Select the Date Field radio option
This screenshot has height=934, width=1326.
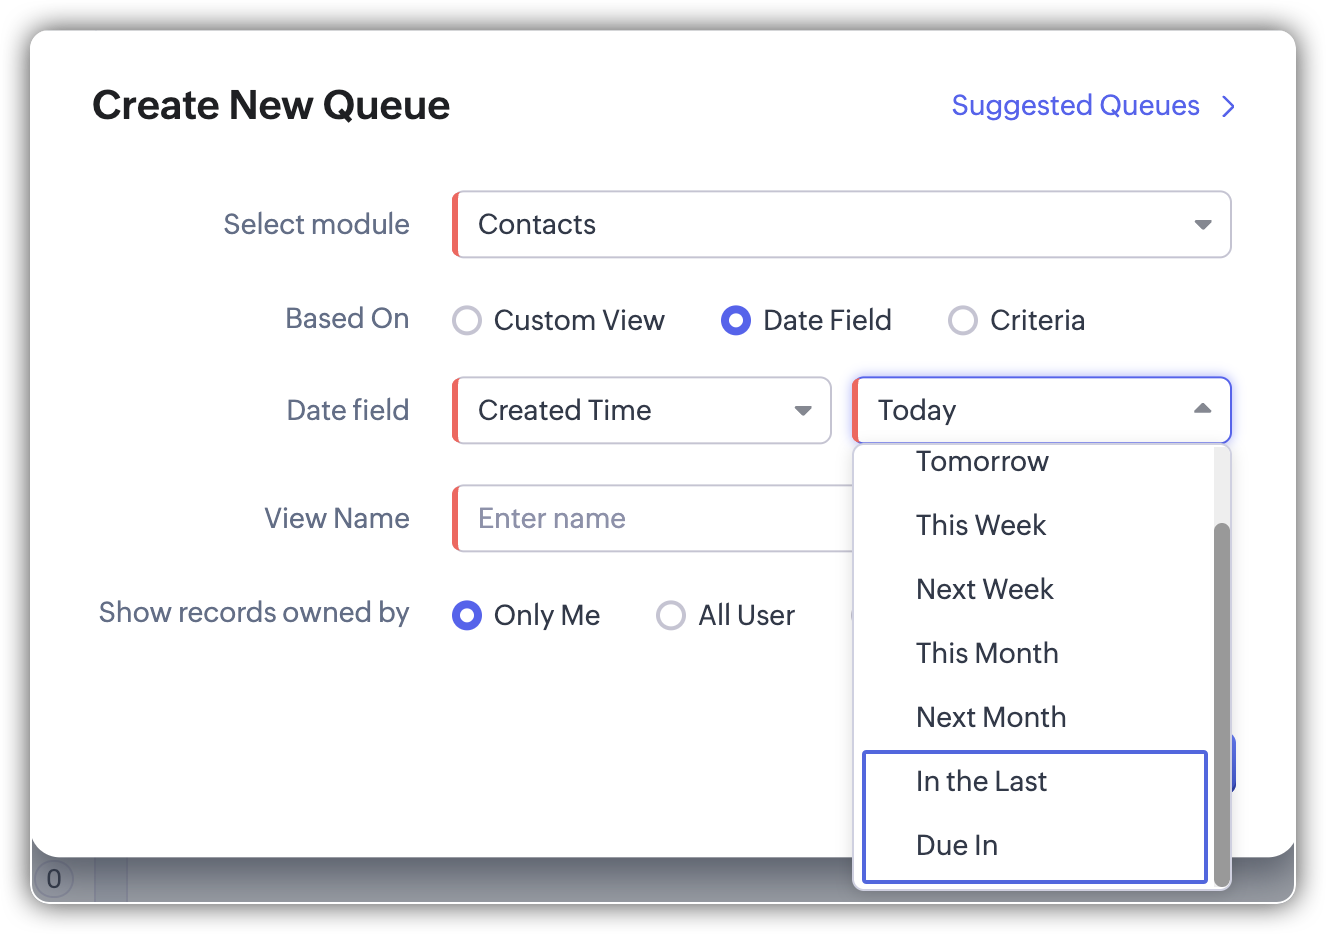736,321
